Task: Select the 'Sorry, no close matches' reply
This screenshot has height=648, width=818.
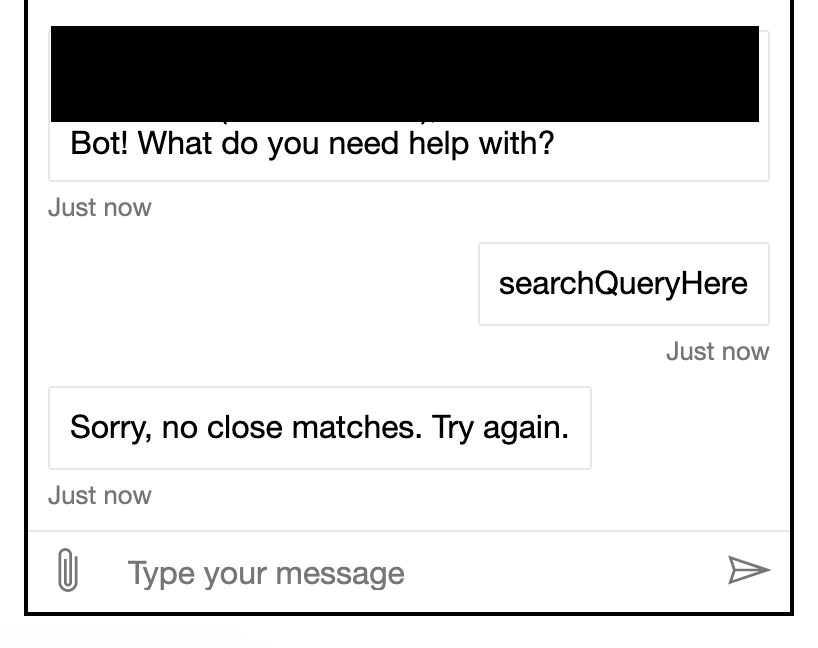Action: [x=319, y=427]
